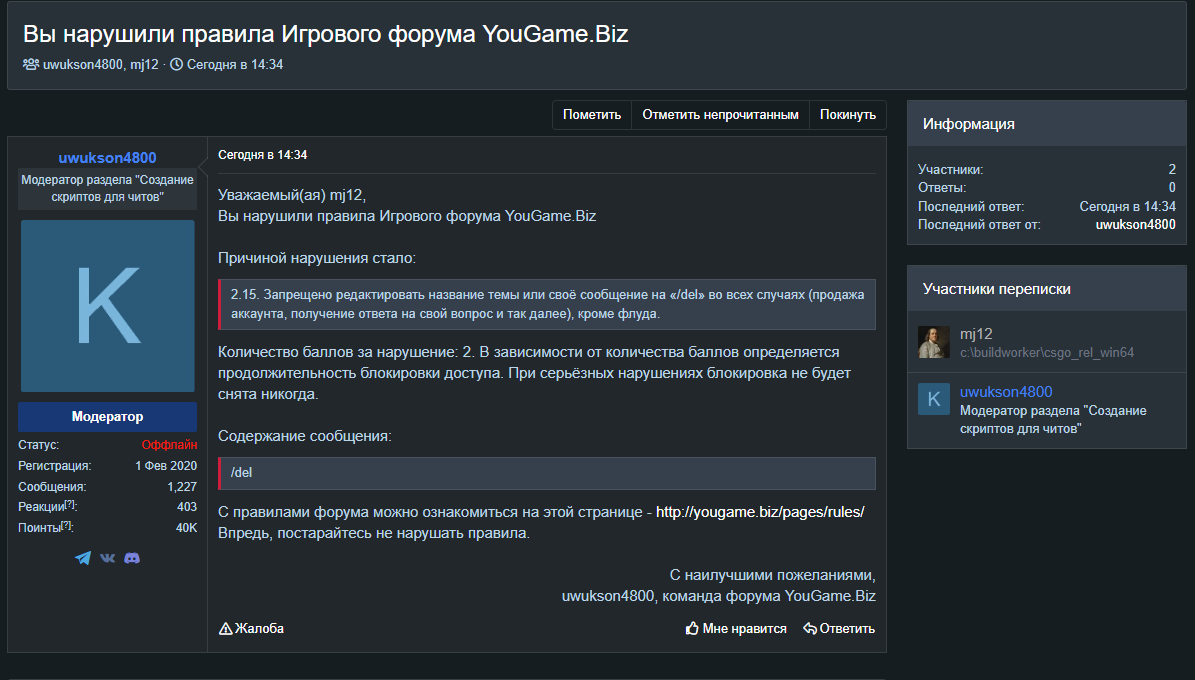Click the small K avatar in participants
This screenshot has width=1195, height=680.
pos(934,399)
